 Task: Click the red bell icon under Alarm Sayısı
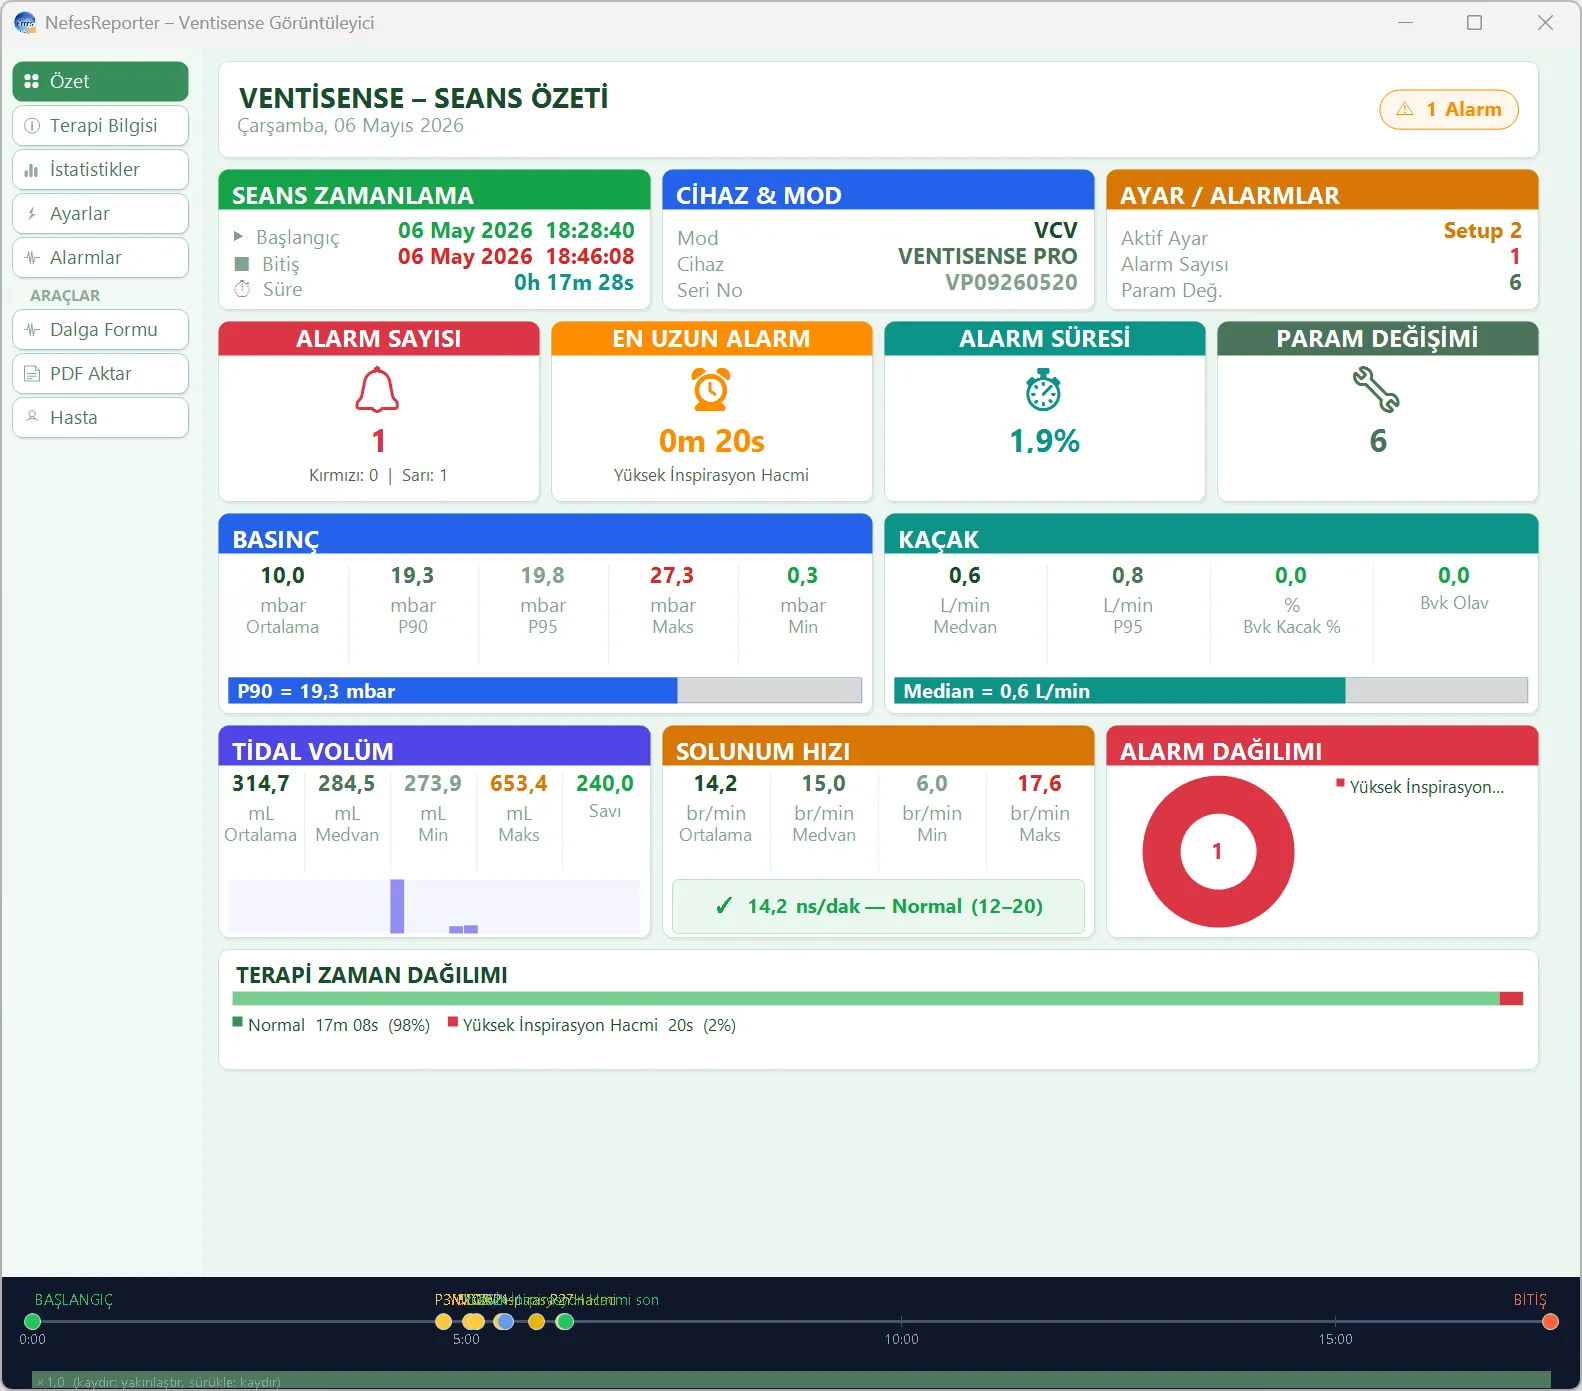pos(378,390)
